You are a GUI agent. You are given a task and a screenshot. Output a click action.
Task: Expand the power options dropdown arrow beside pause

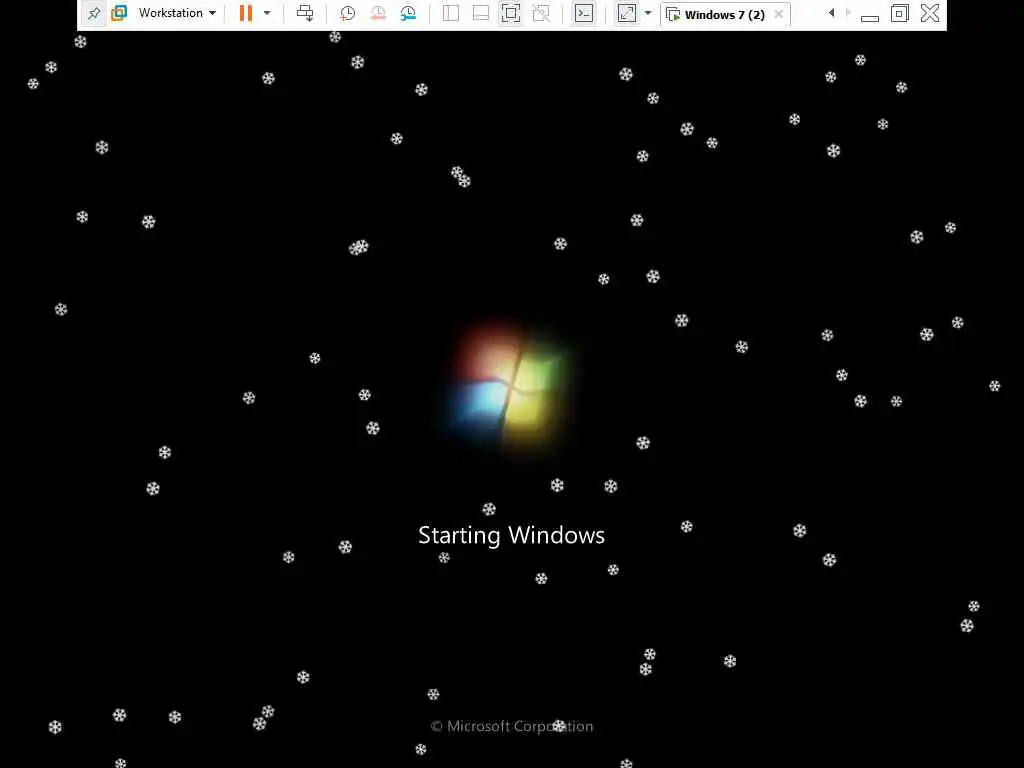coord(267,13)
